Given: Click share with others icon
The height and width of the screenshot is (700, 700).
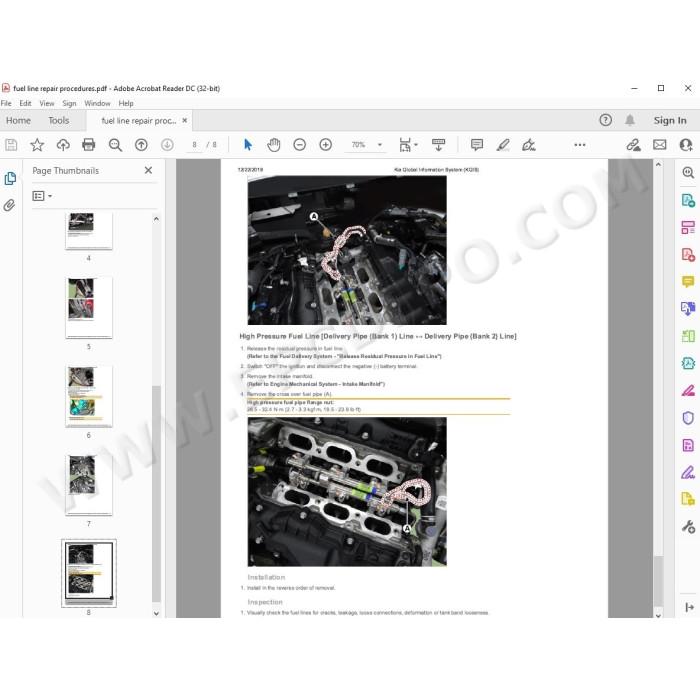Looking at the screenshot, I should (x=686, y=145).
